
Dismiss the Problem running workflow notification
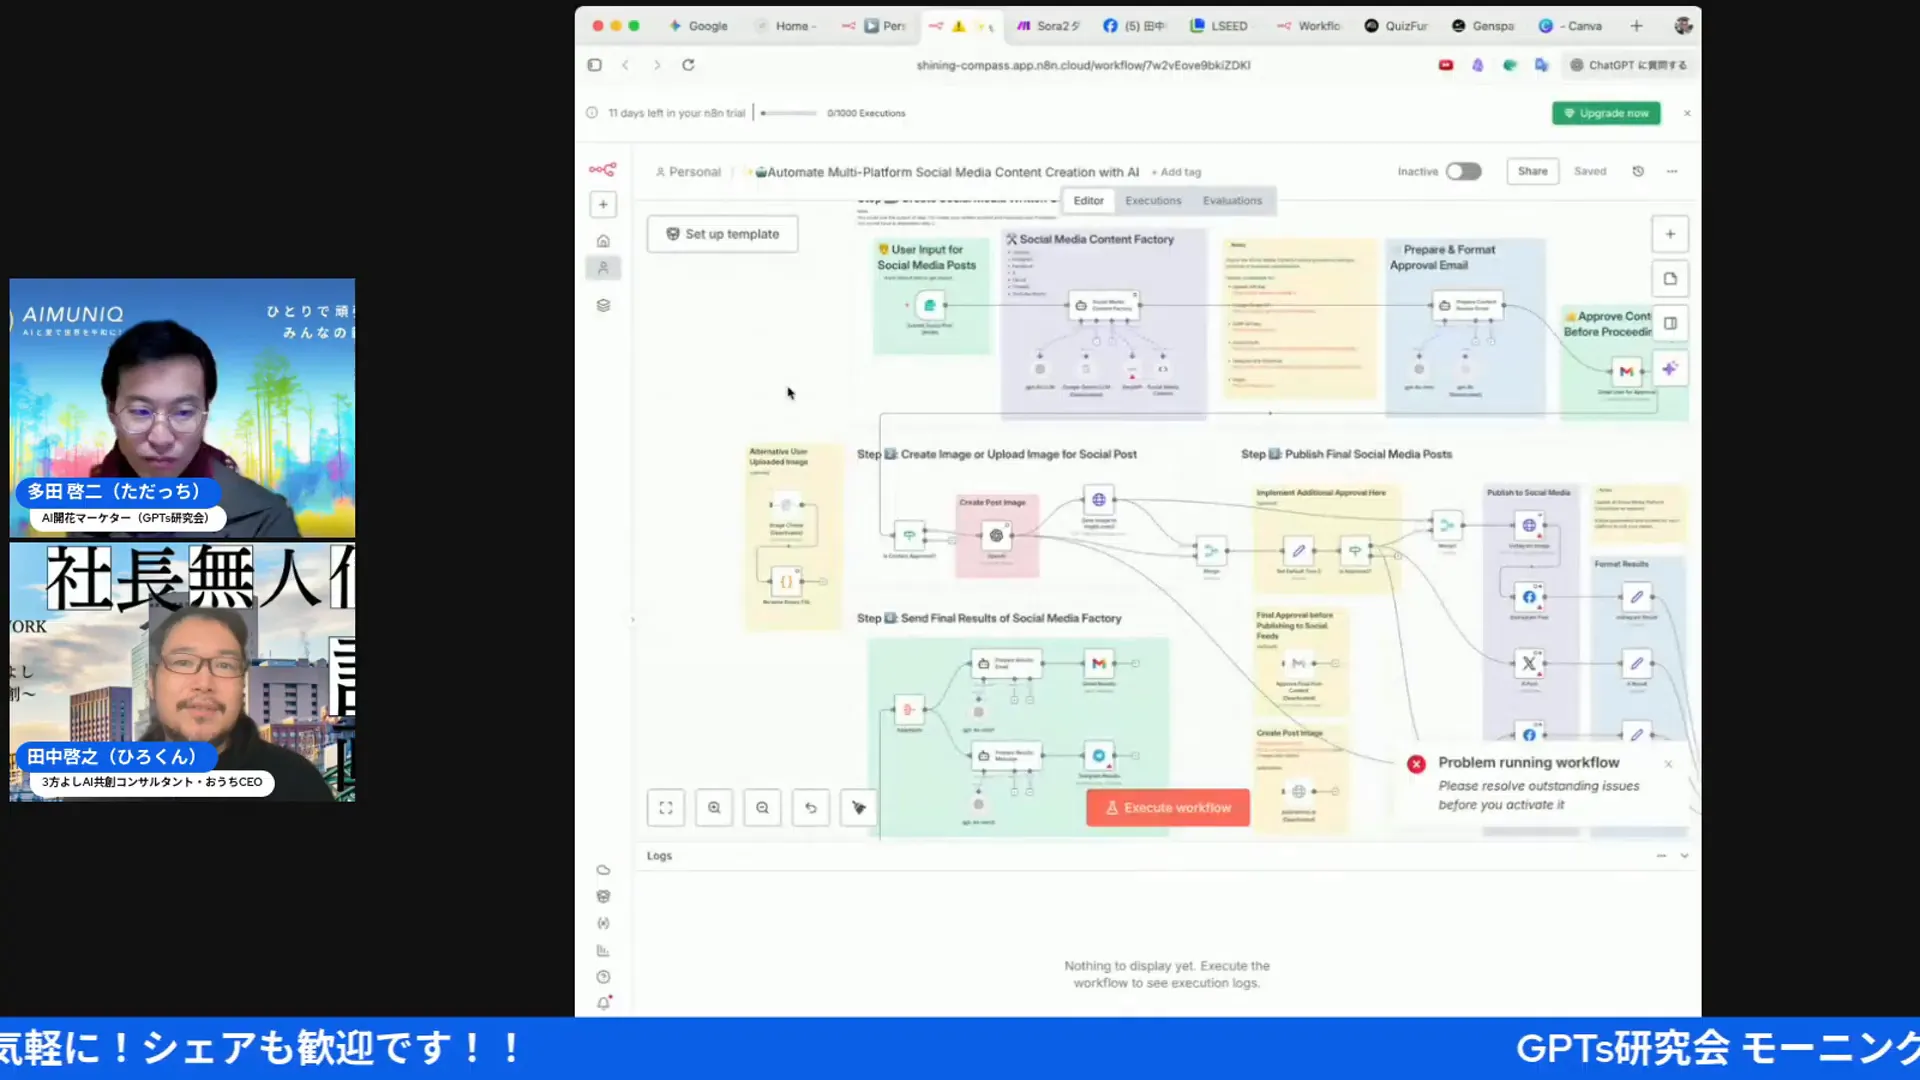point(1668,764)
